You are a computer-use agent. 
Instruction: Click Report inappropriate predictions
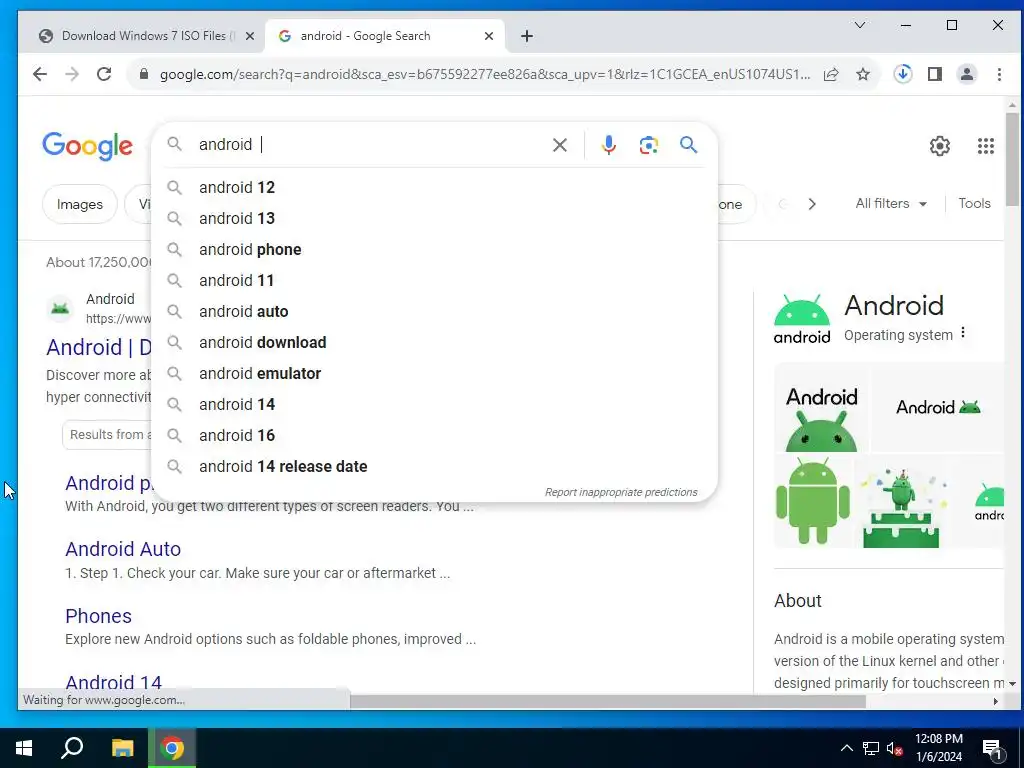(621, 492)
